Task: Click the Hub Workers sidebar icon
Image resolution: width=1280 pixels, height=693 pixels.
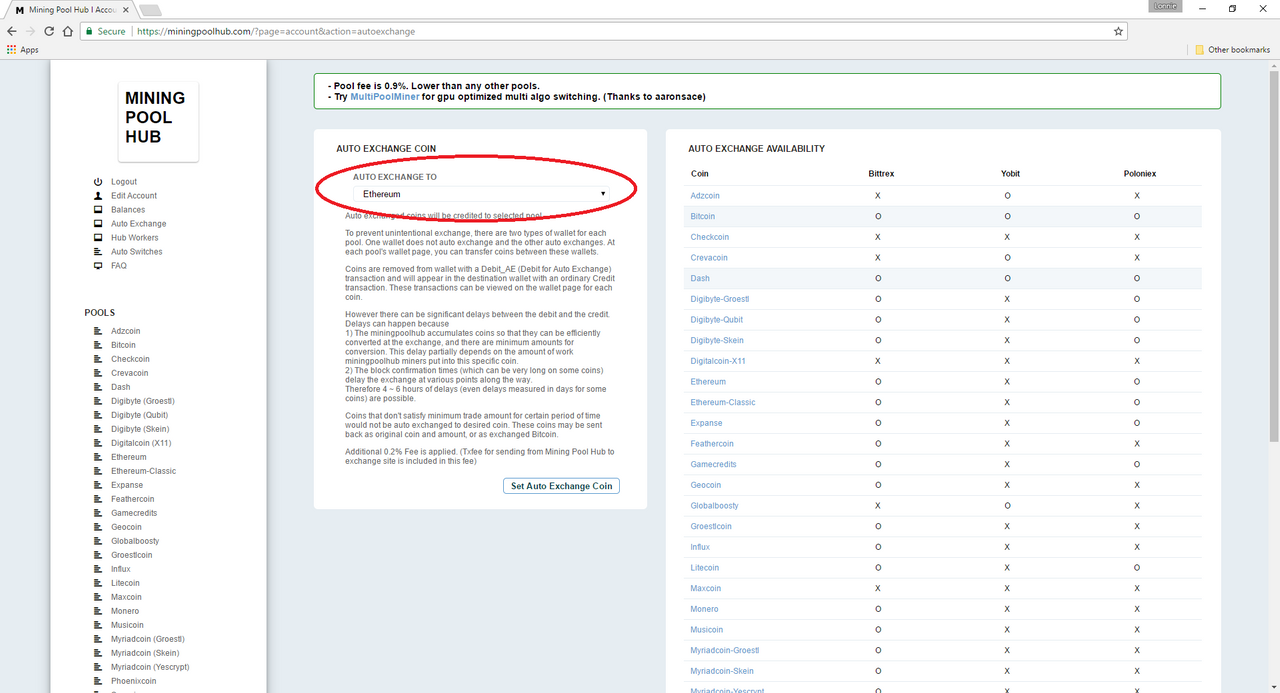Action: (98, 238)
